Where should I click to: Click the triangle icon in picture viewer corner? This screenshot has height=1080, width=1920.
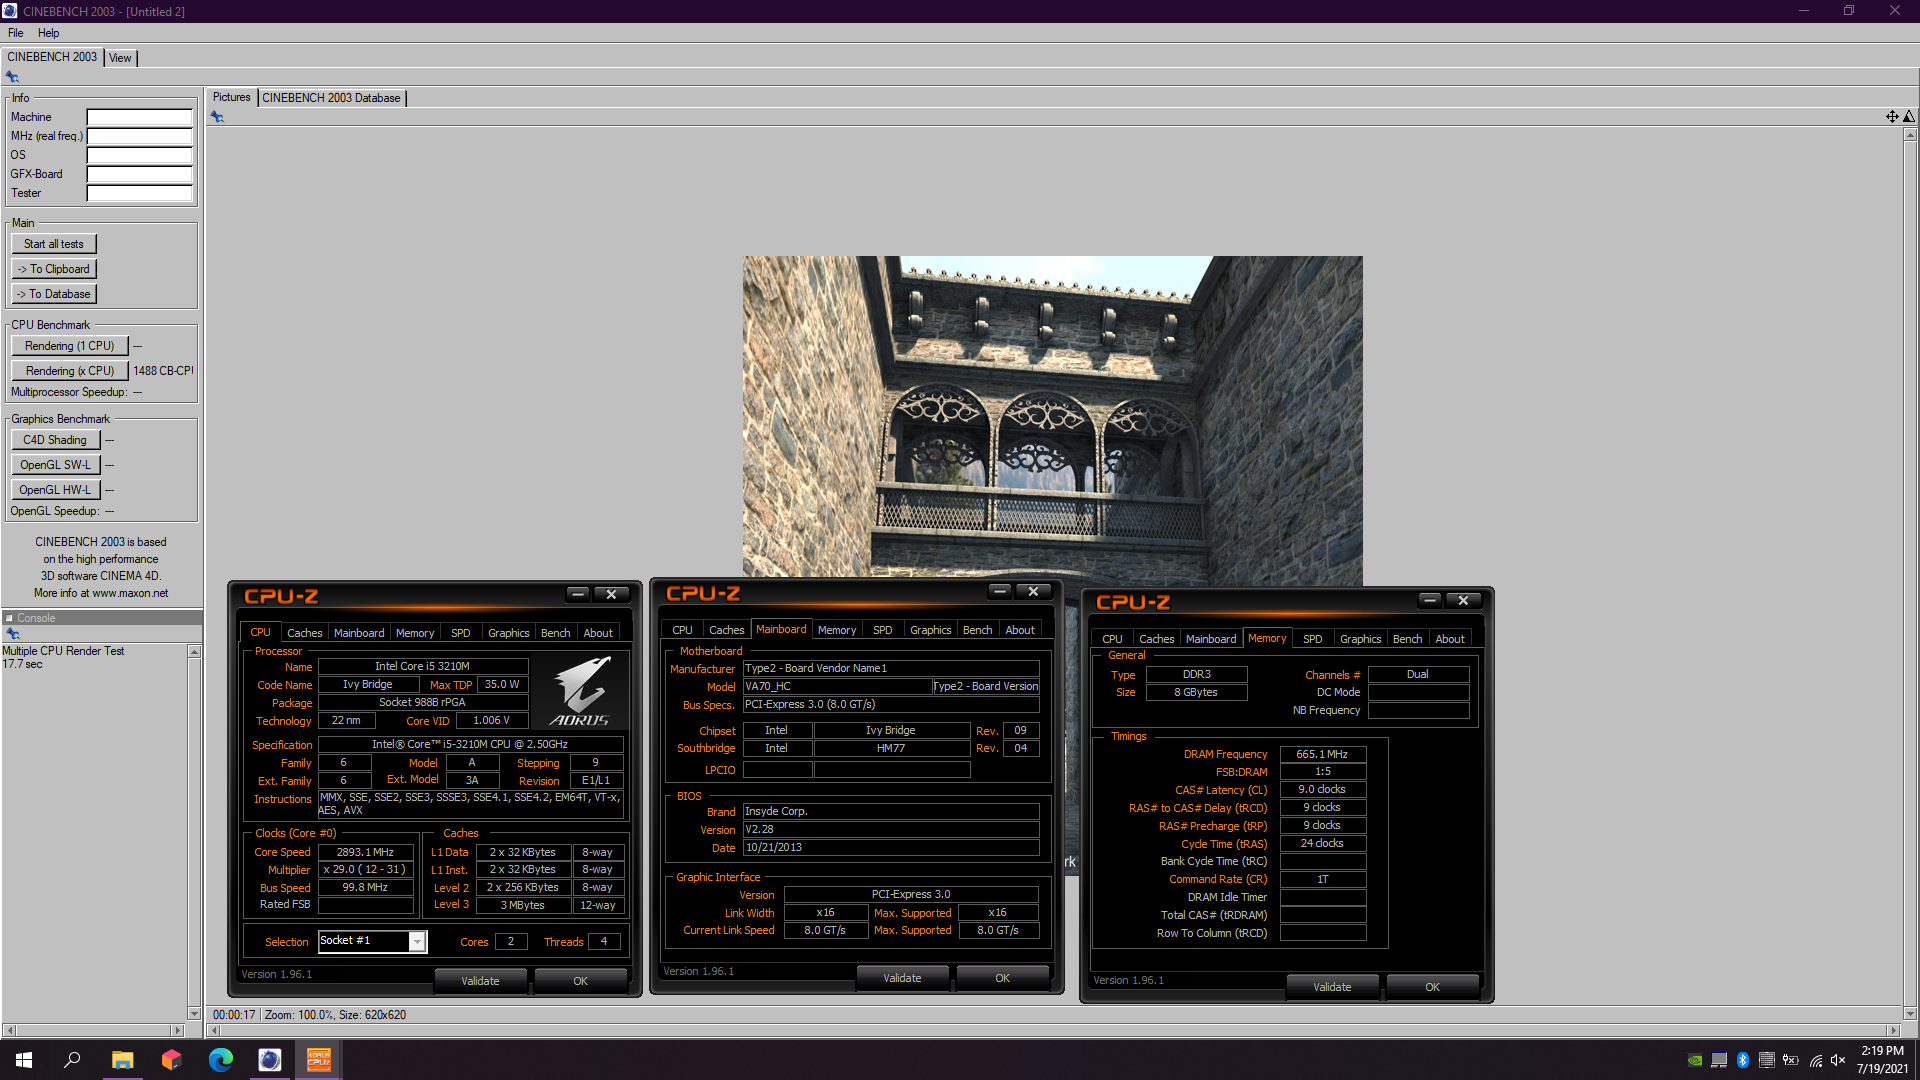click(x=1909, y=117)
